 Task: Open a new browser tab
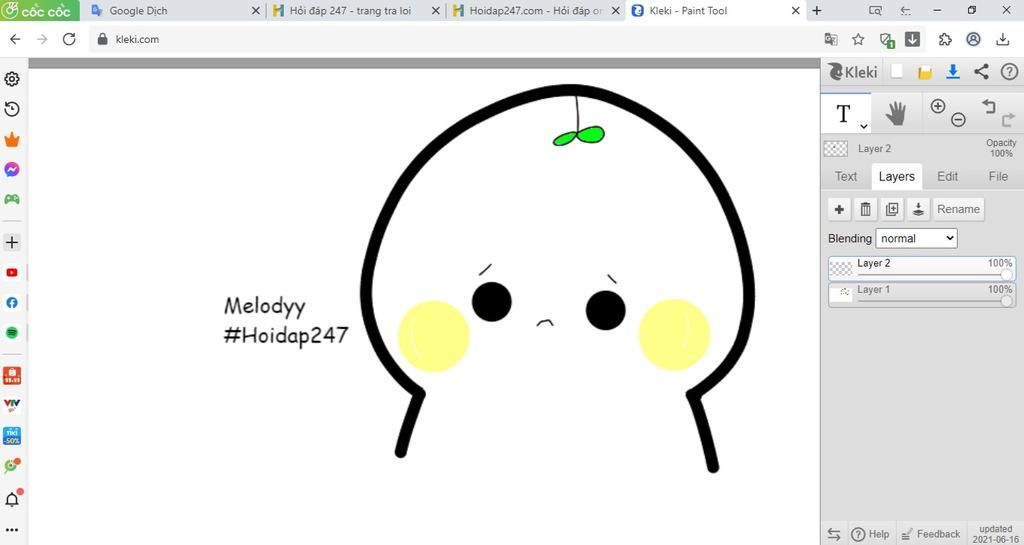(x=817, y=10)
